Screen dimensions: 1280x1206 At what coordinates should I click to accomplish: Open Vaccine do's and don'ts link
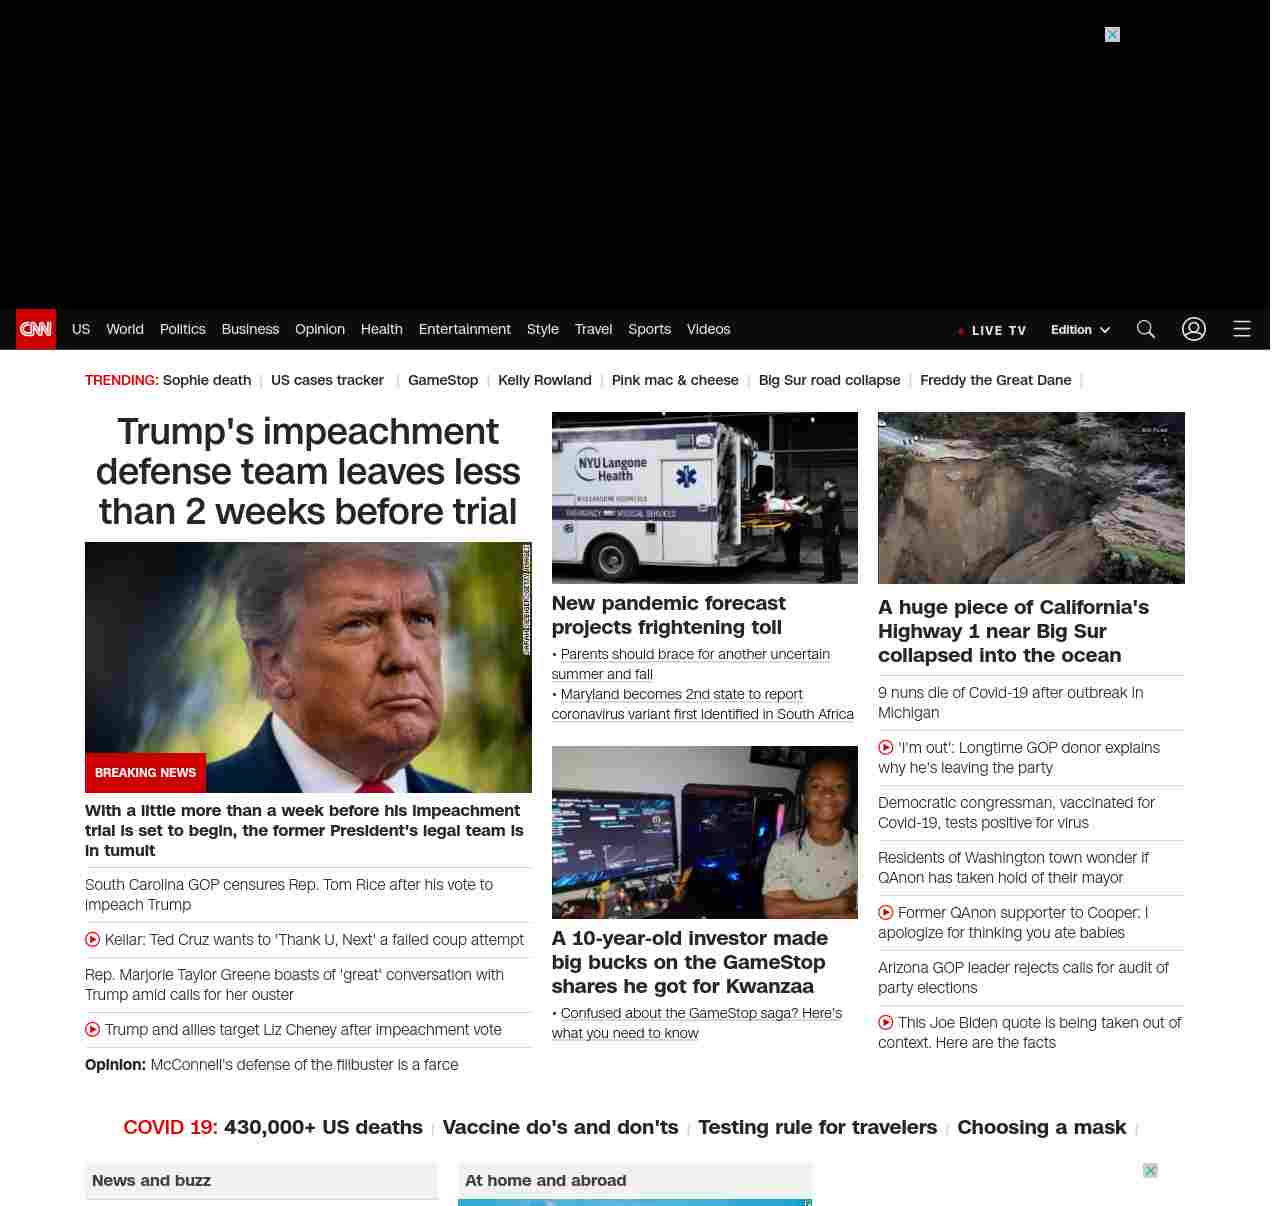click(560, 1127)
